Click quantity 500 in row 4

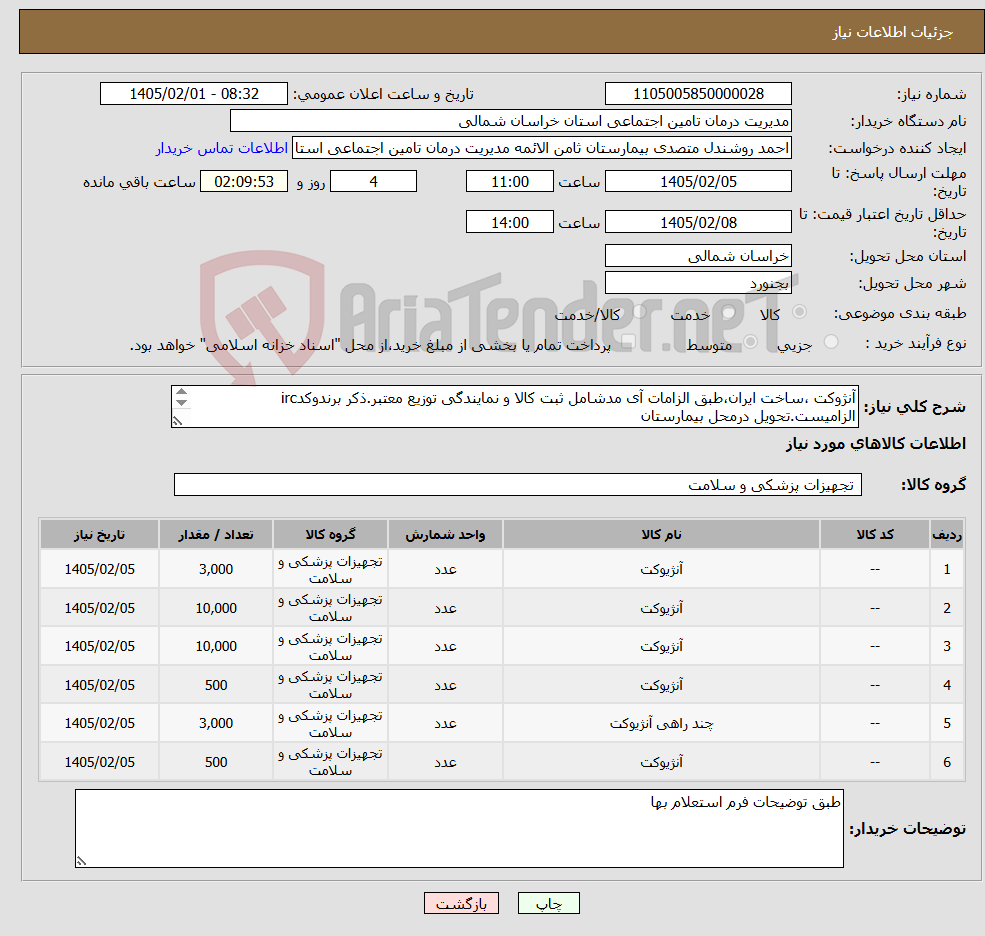(215, 685)
